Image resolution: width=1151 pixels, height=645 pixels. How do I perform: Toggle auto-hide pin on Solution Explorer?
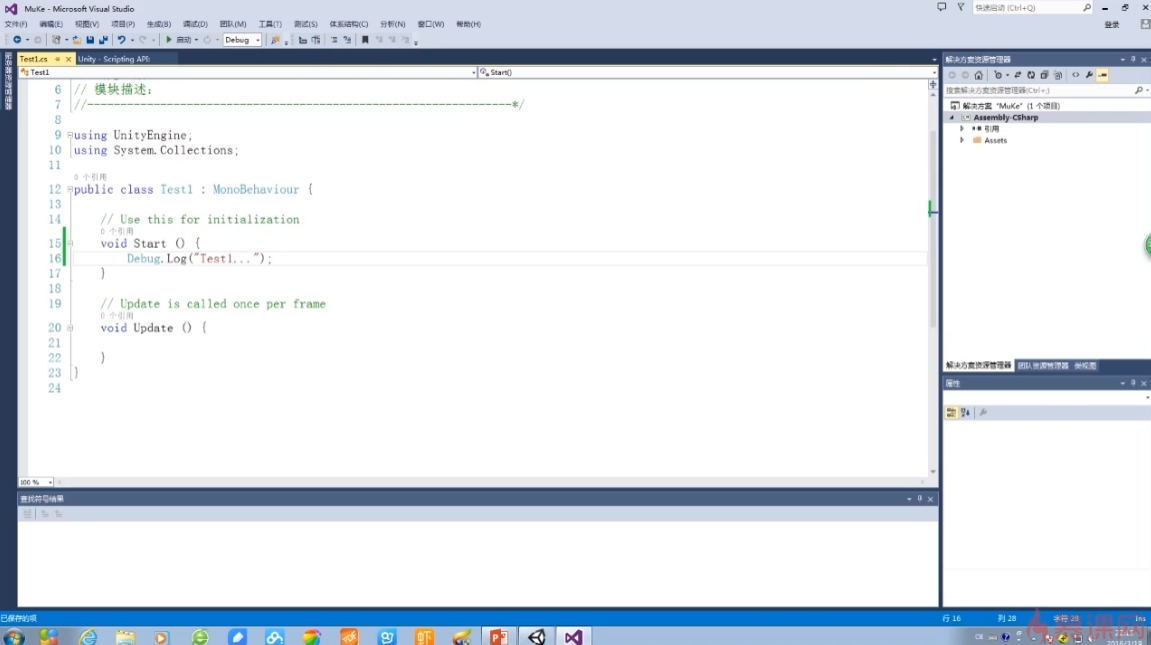(x=1133, y=59)
